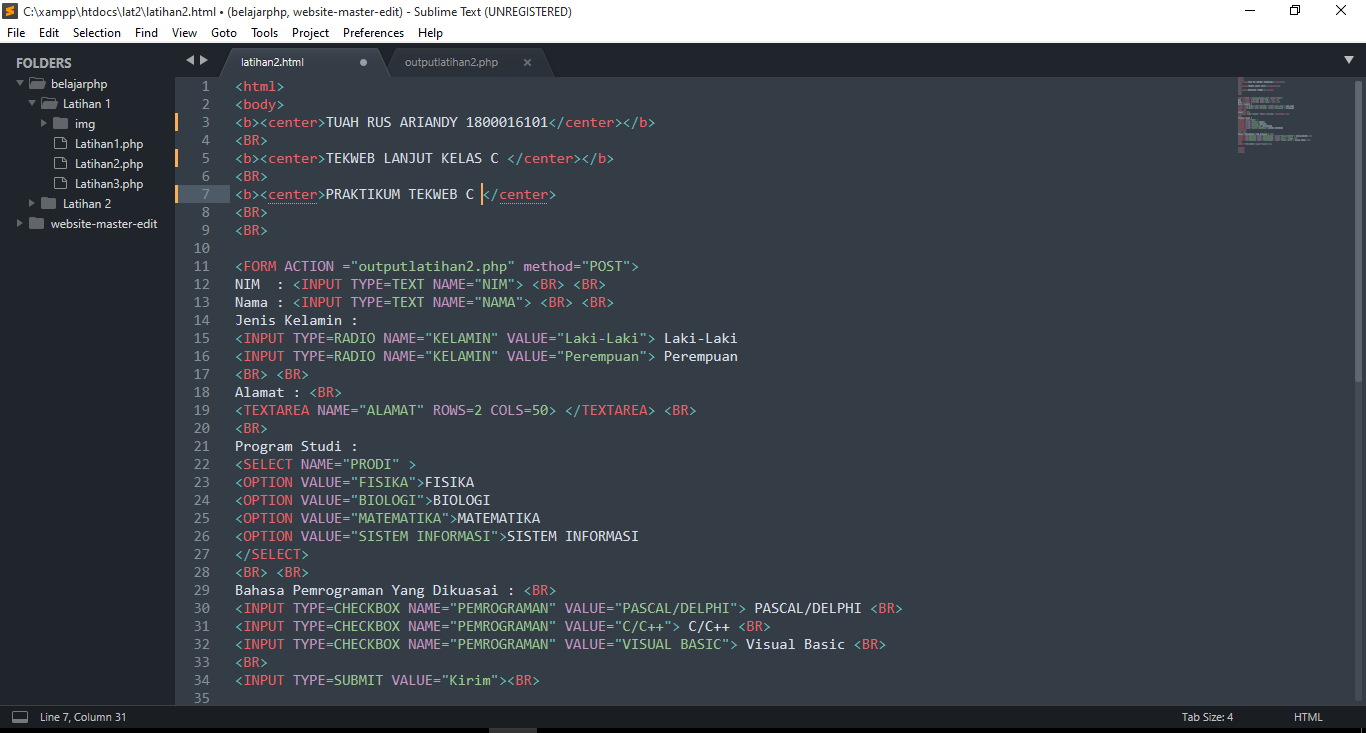Maximize the Sublime Text window
The height and width of the screenshot is (733, 1366).
(x=1295, y=11)
